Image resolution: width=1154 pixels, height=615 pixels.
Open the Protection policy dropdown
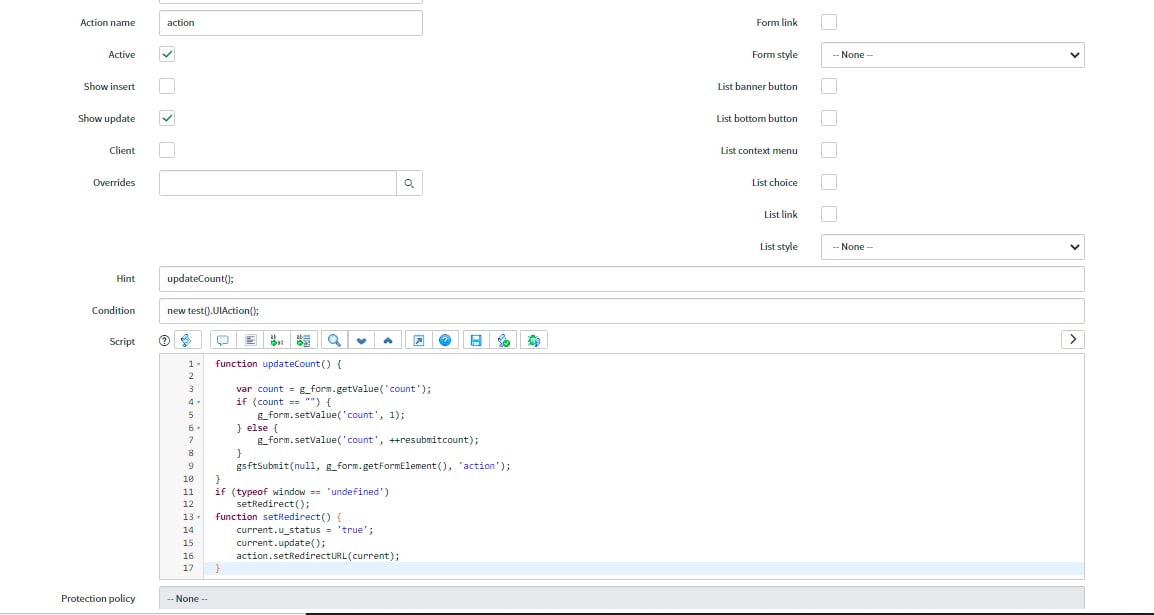(x=620, y=598)
